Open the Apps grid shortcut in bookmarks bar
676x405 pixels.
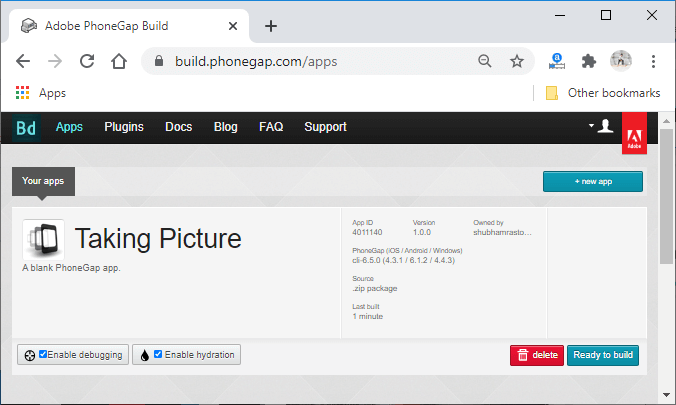[41, 93]
